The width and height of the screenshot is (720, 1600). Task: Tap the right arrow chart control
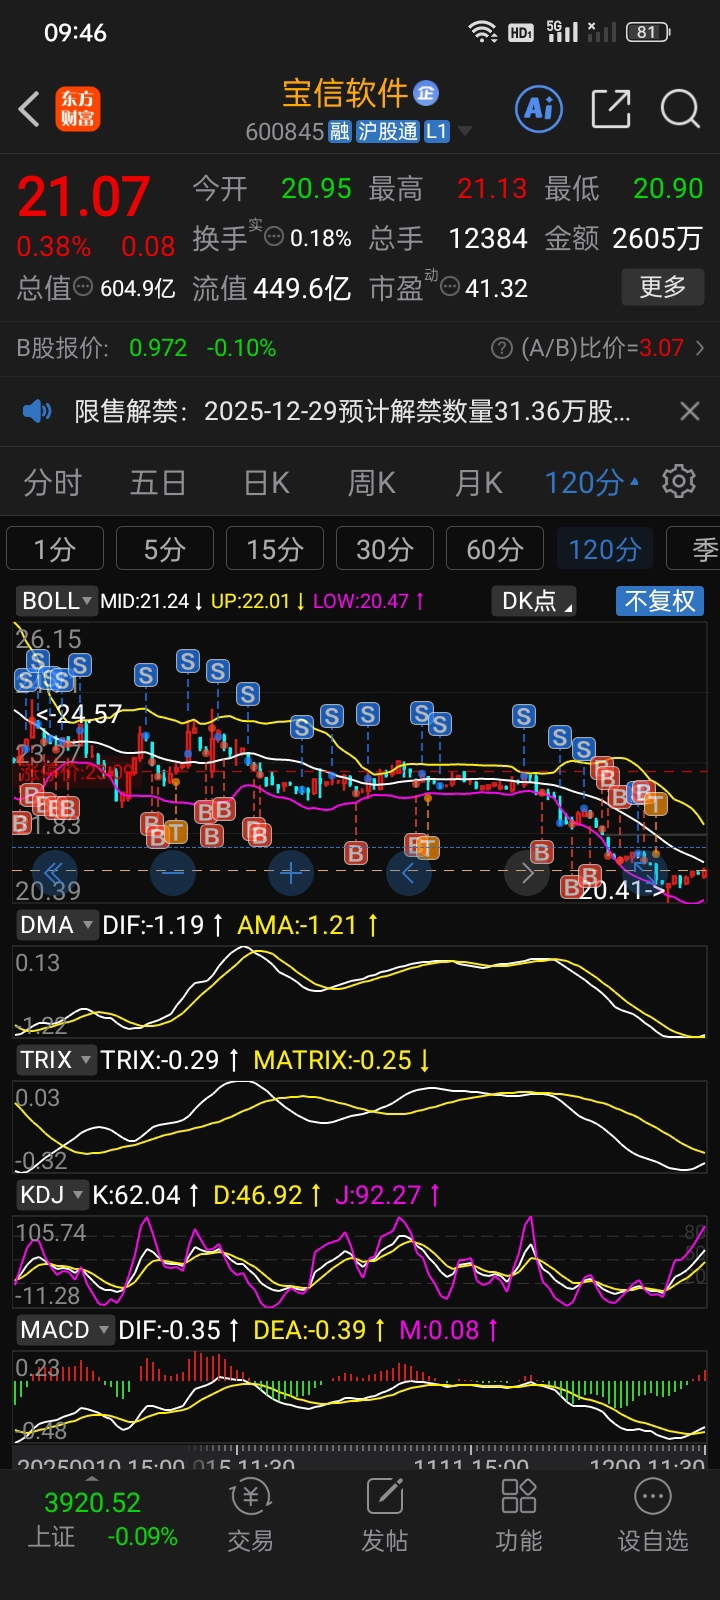[x=527, y=872]
